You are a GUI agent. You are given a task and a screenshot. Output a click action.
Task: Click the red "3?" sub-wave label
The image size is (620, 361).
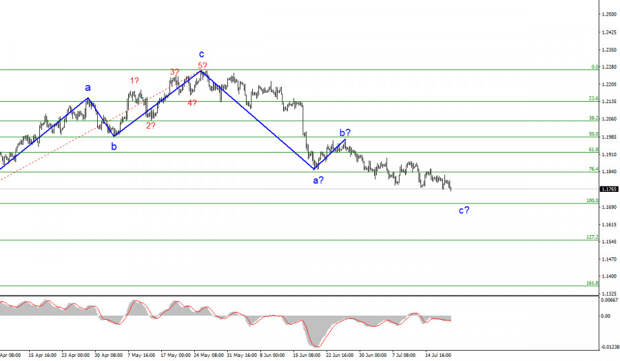[175, 72]
